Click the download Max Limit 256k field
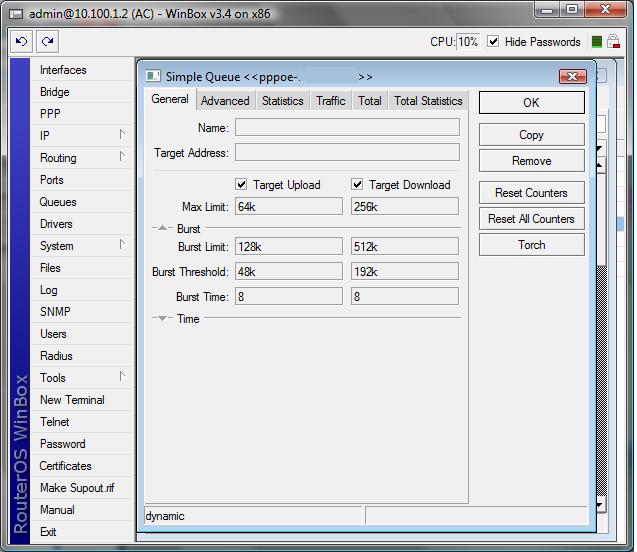637x552 pixels. [x=405, y=206]
